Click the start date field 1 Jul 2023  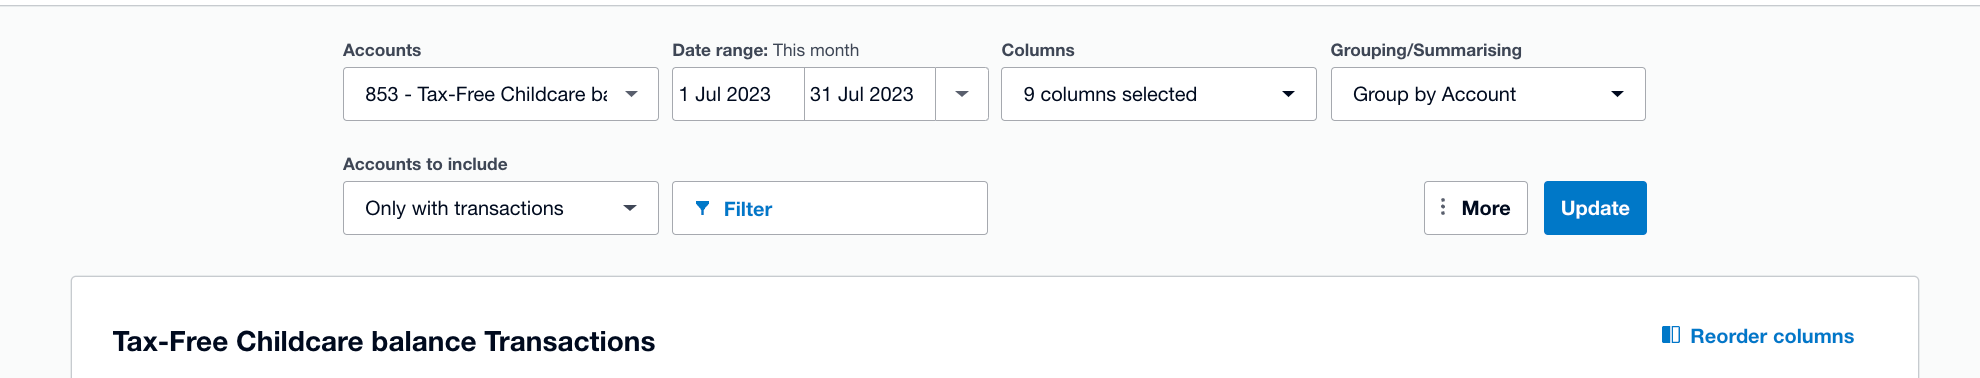pyautogui.click(x=738, y=94)
